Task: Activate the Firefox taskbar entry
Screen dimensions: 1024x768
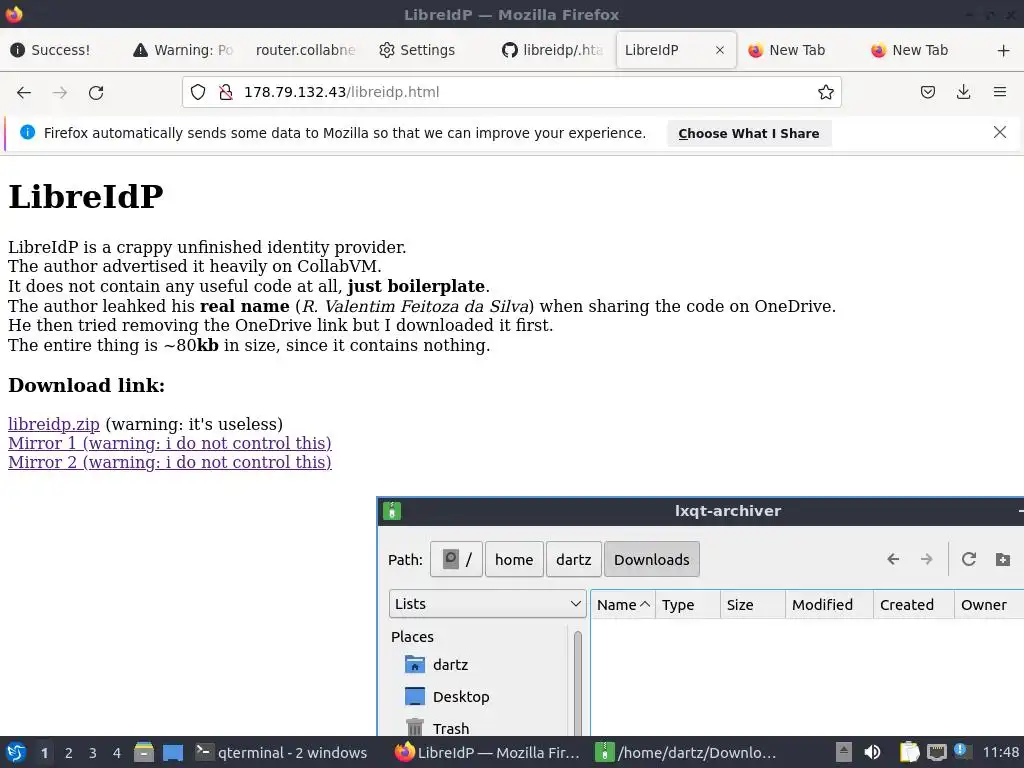Action: tap(487, 752)
